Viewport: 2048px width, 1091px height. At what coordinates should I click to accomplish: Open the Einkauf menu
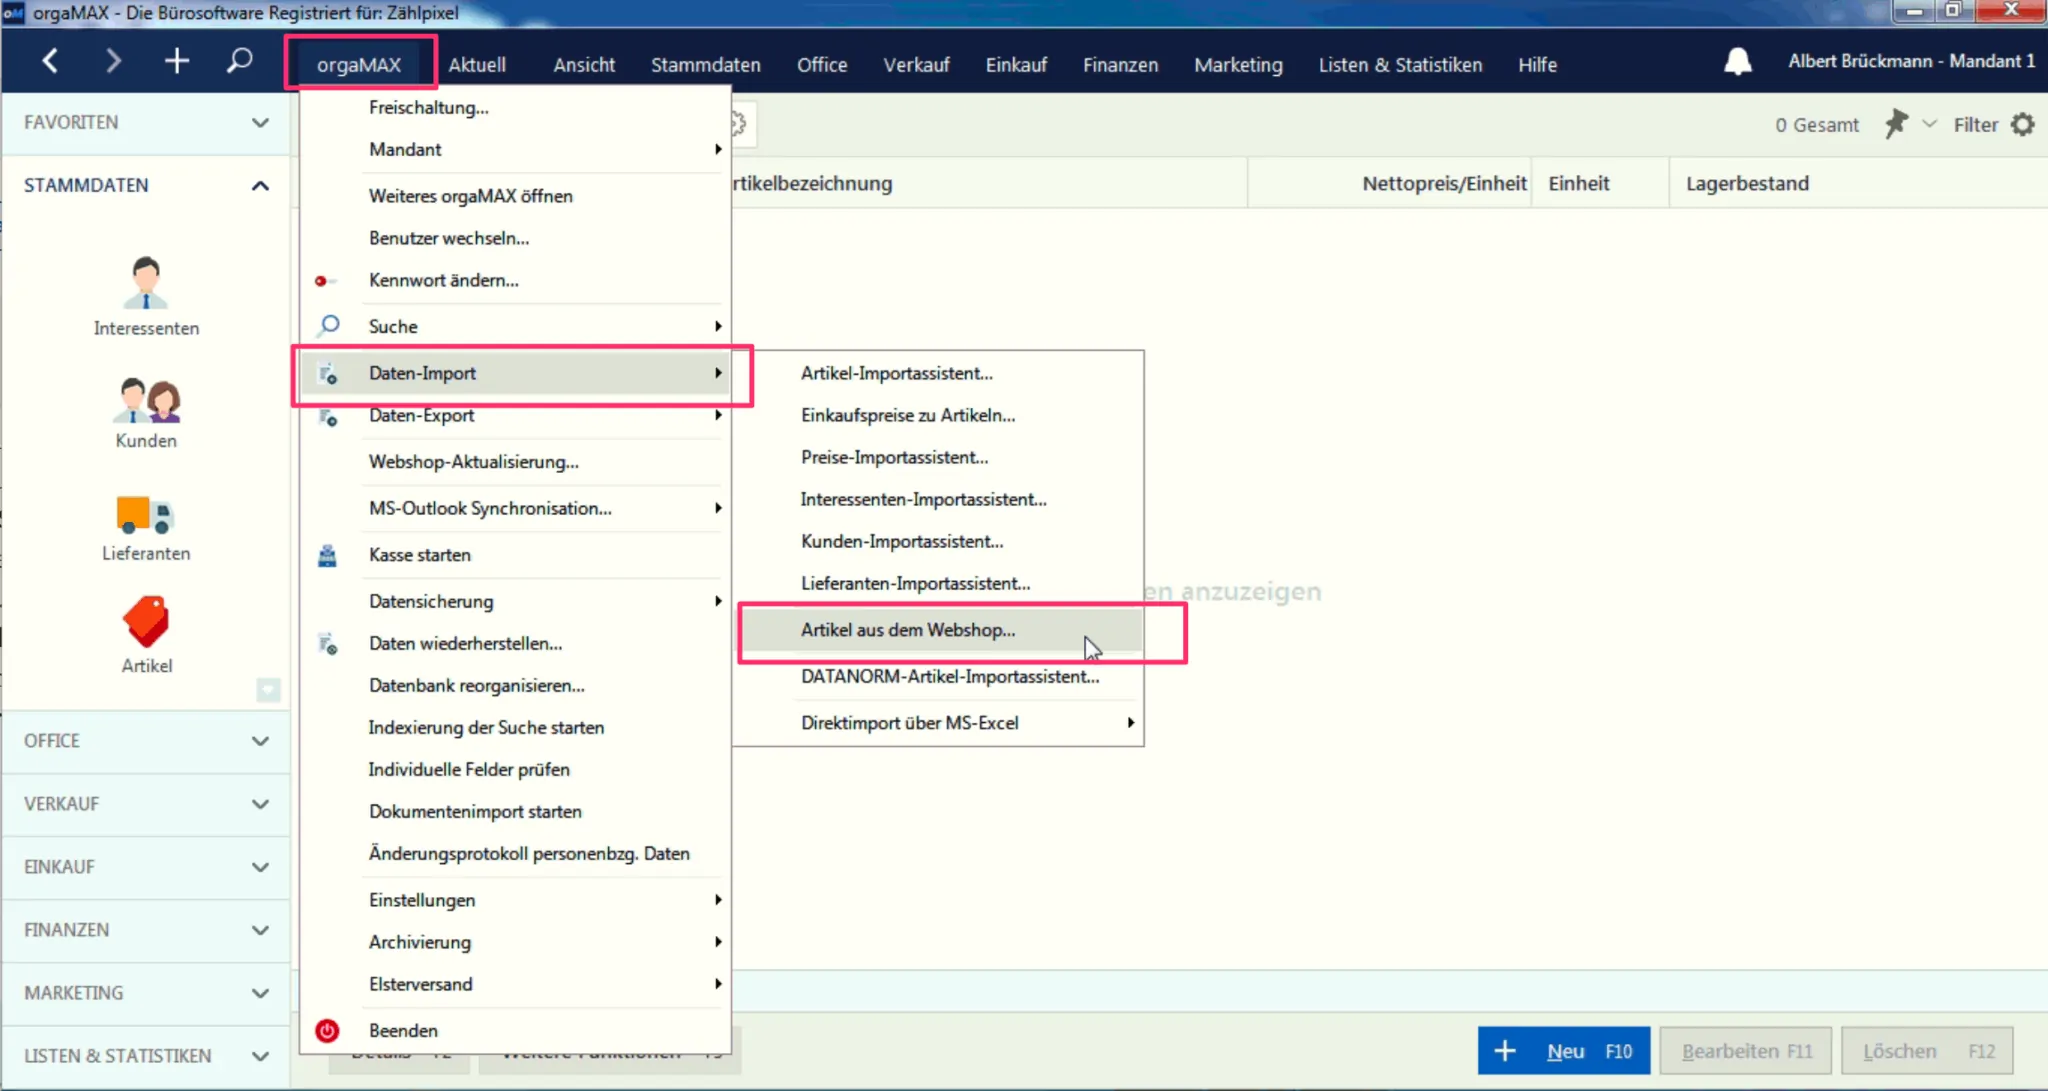click(1016, 64)
